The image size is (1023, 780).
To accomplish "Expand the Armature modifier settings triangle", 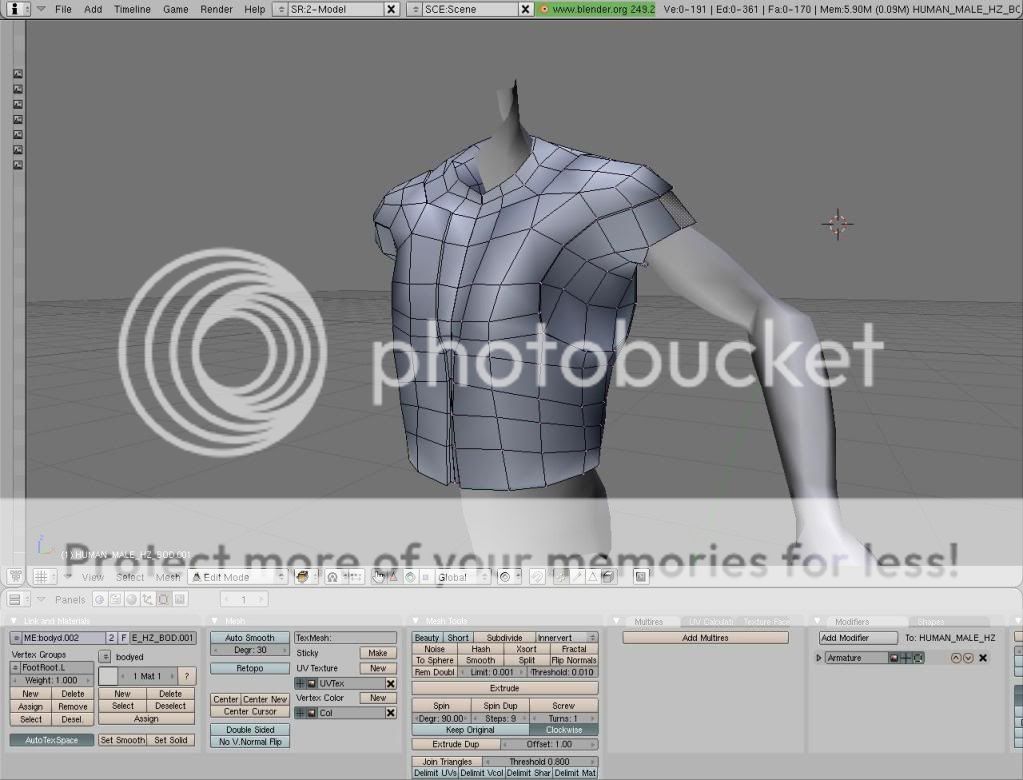I will [819, 658].
